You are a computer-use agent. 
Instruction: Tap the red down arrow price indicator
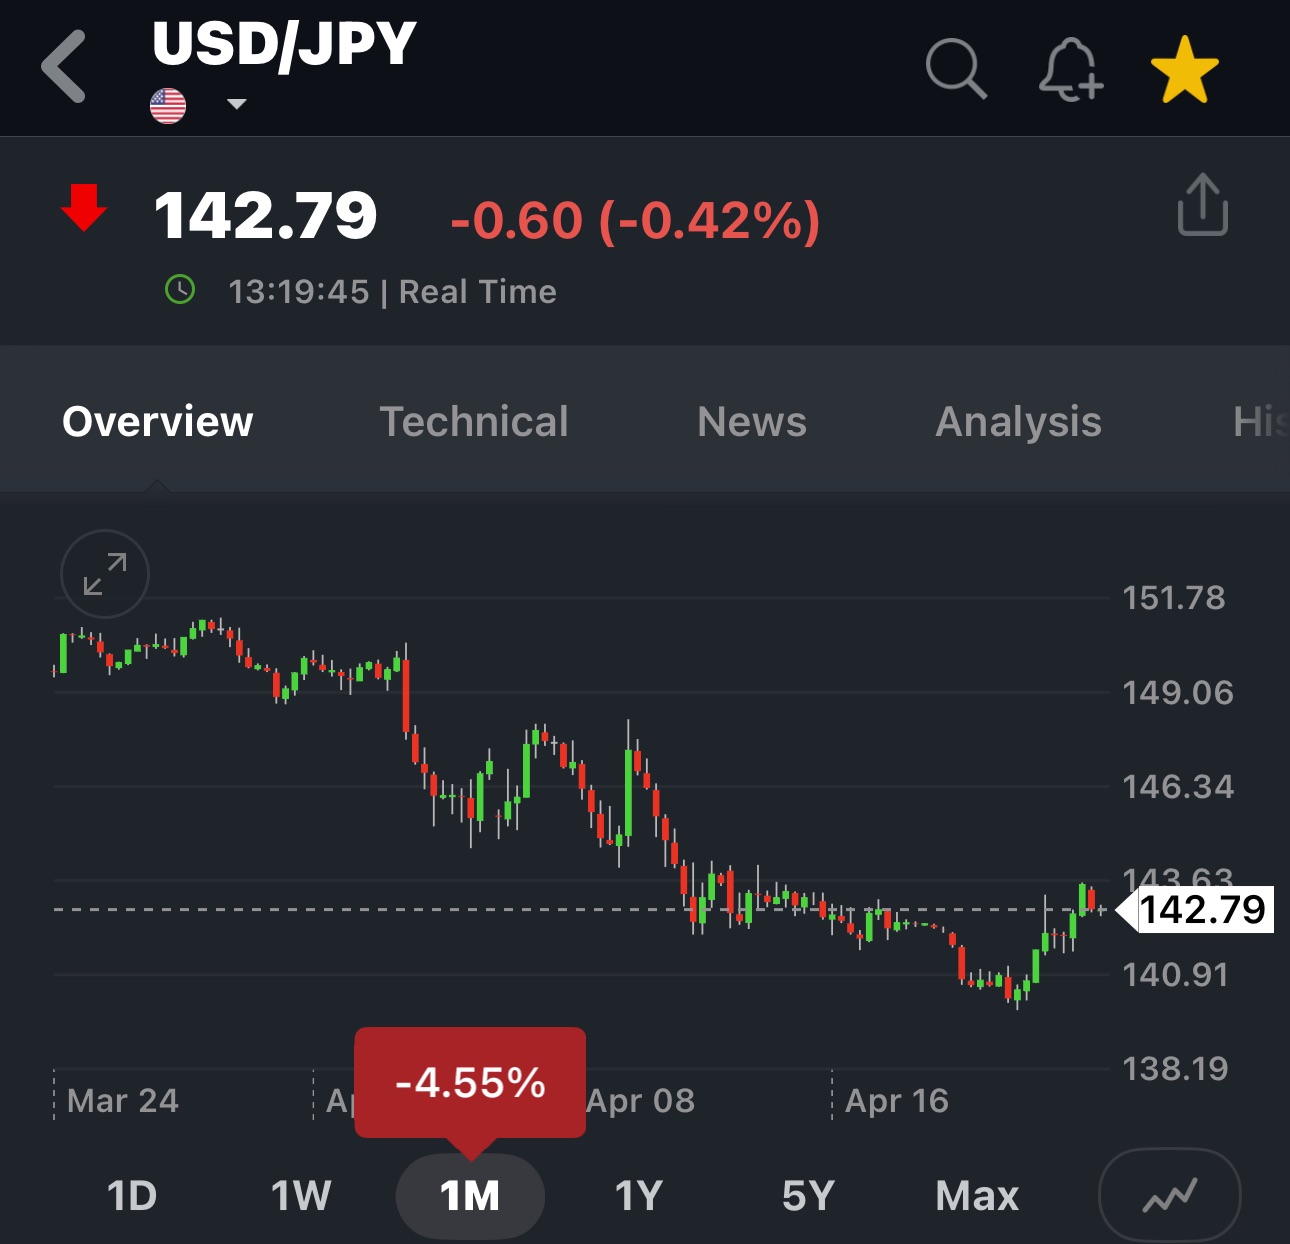click(84, 207)
